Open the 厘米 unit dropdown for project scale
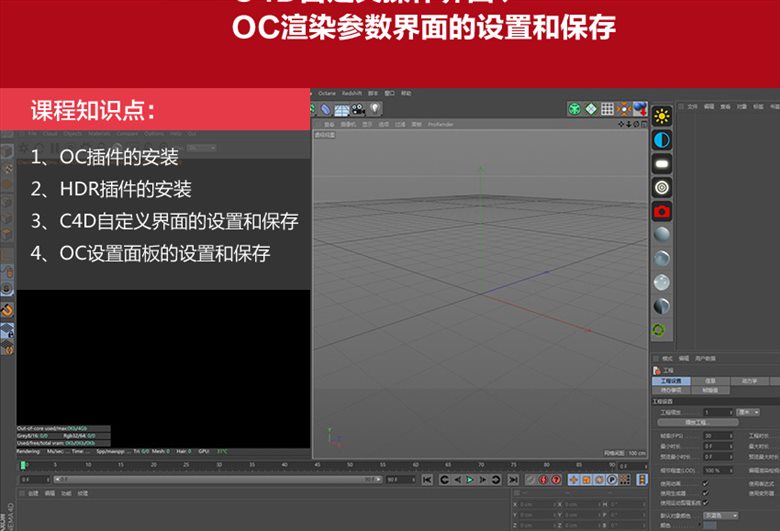 pyautogui.click(x=748, y=412)
